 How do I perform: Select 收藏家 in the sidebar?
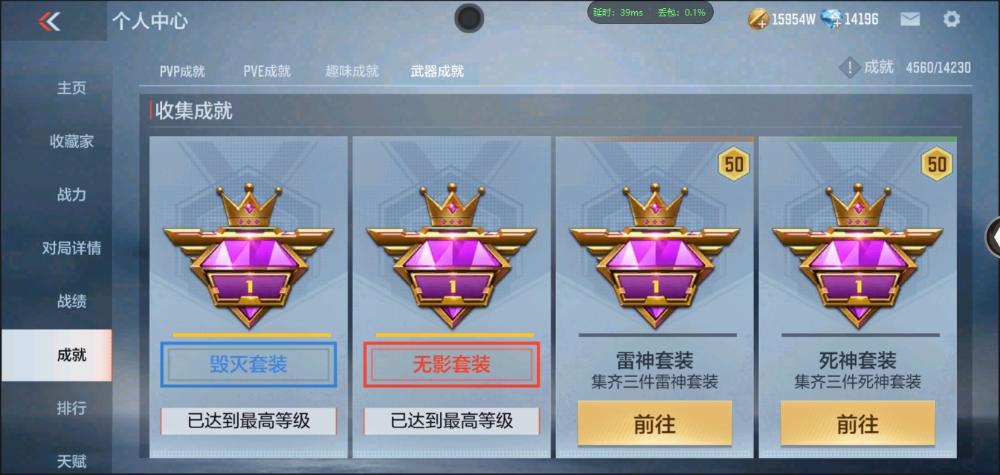pos(71,142)
